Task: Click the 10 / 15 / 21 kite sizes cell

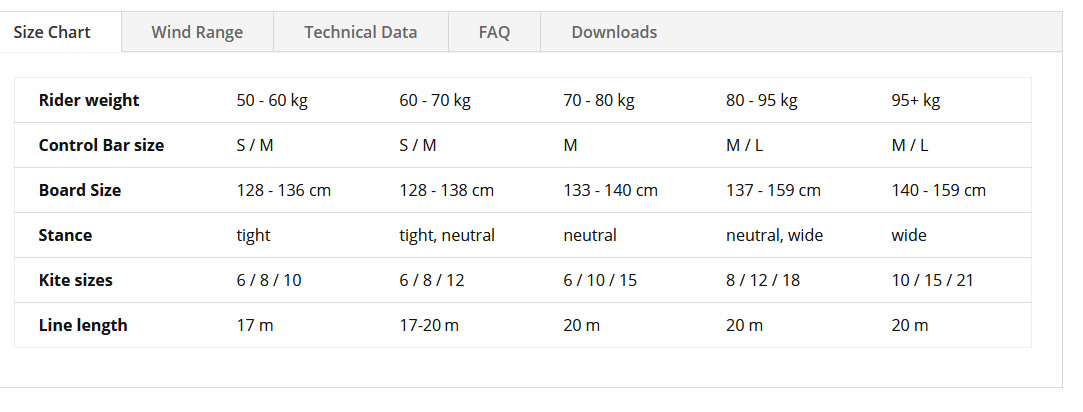Action: (x=932, y=280)
